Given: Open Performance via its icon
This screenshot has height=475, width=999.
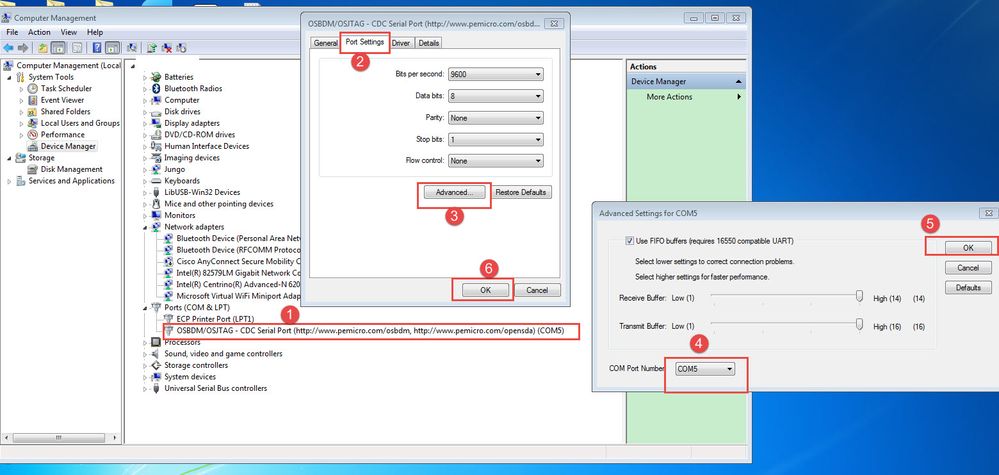Looking at the screenshot, I should pos(33,134).
